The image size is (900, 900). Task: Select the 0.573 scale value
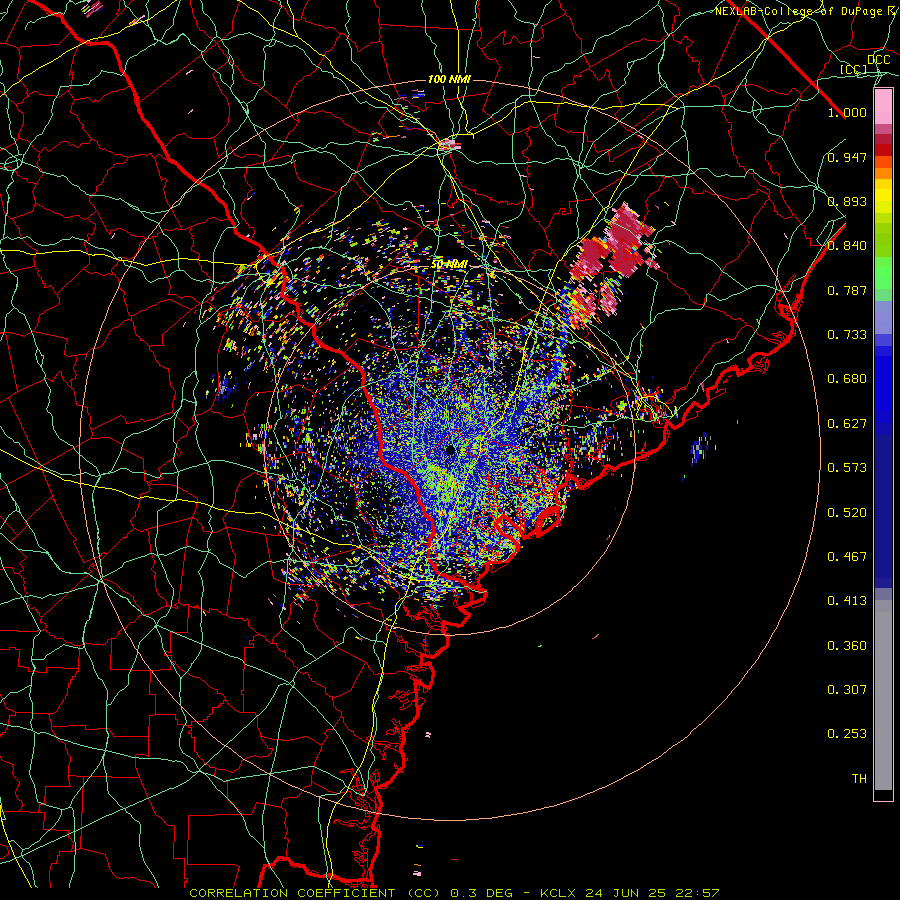847,468
